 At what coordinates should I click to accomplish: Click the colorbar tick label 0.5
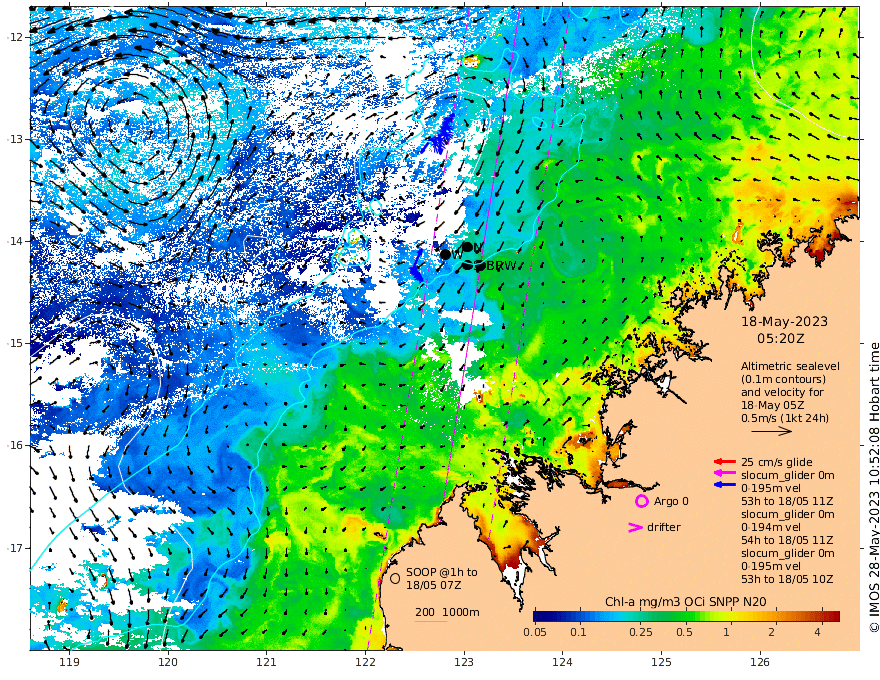[x=684, y=632]
